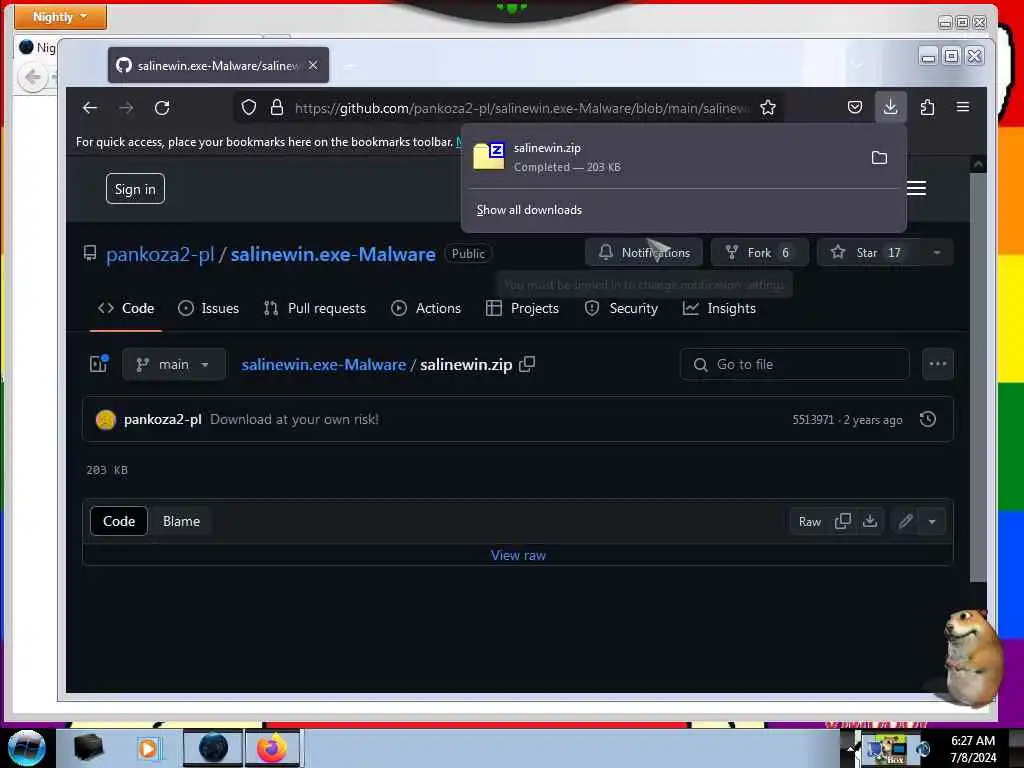Screen dimensions: 1024x768
Task: Click Show all downloads
Action: click(x=529, y=210)
